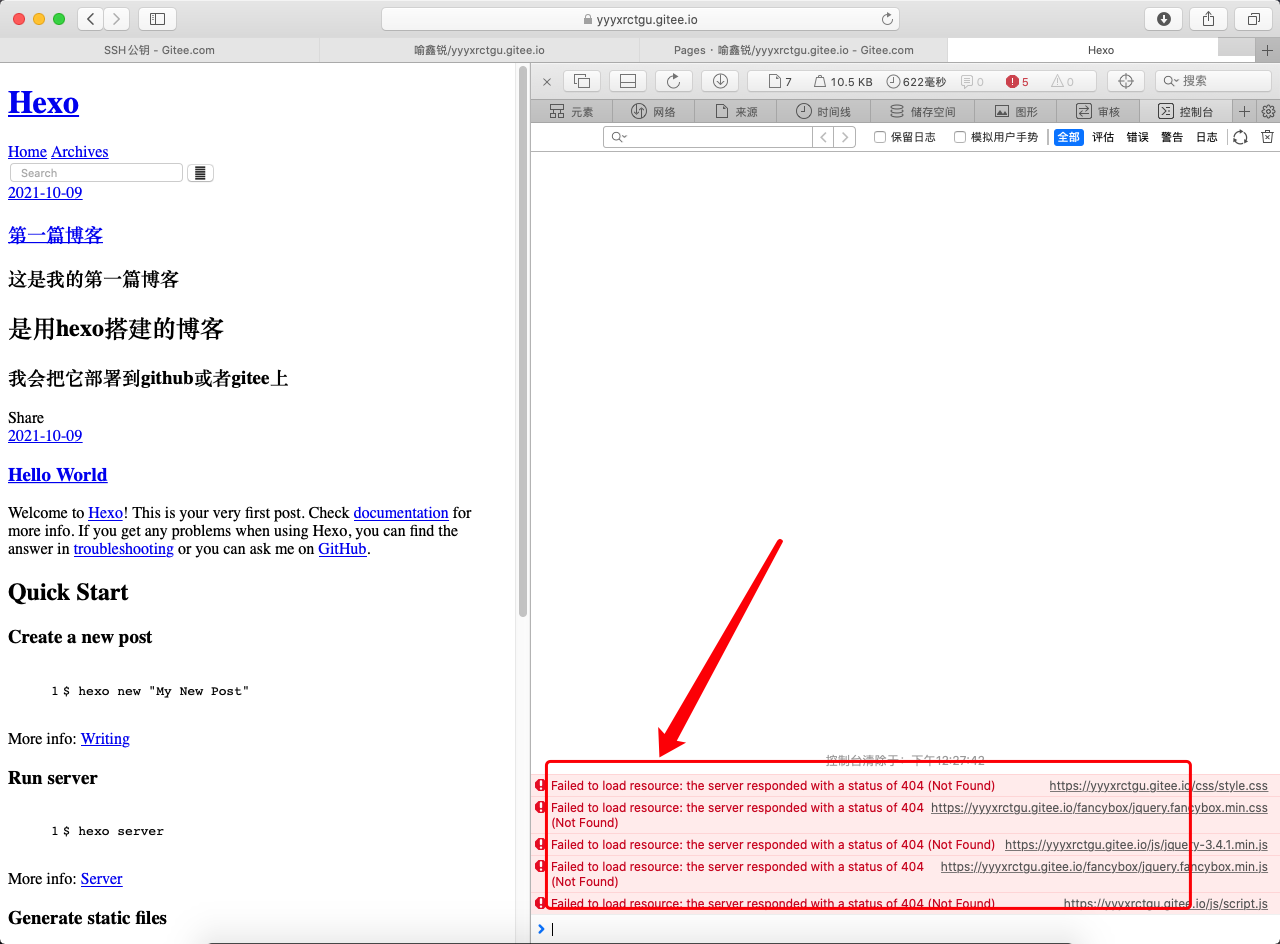Open the css/style.css error URL
The image size is (1280, 944).
[x=1158, y=786]
